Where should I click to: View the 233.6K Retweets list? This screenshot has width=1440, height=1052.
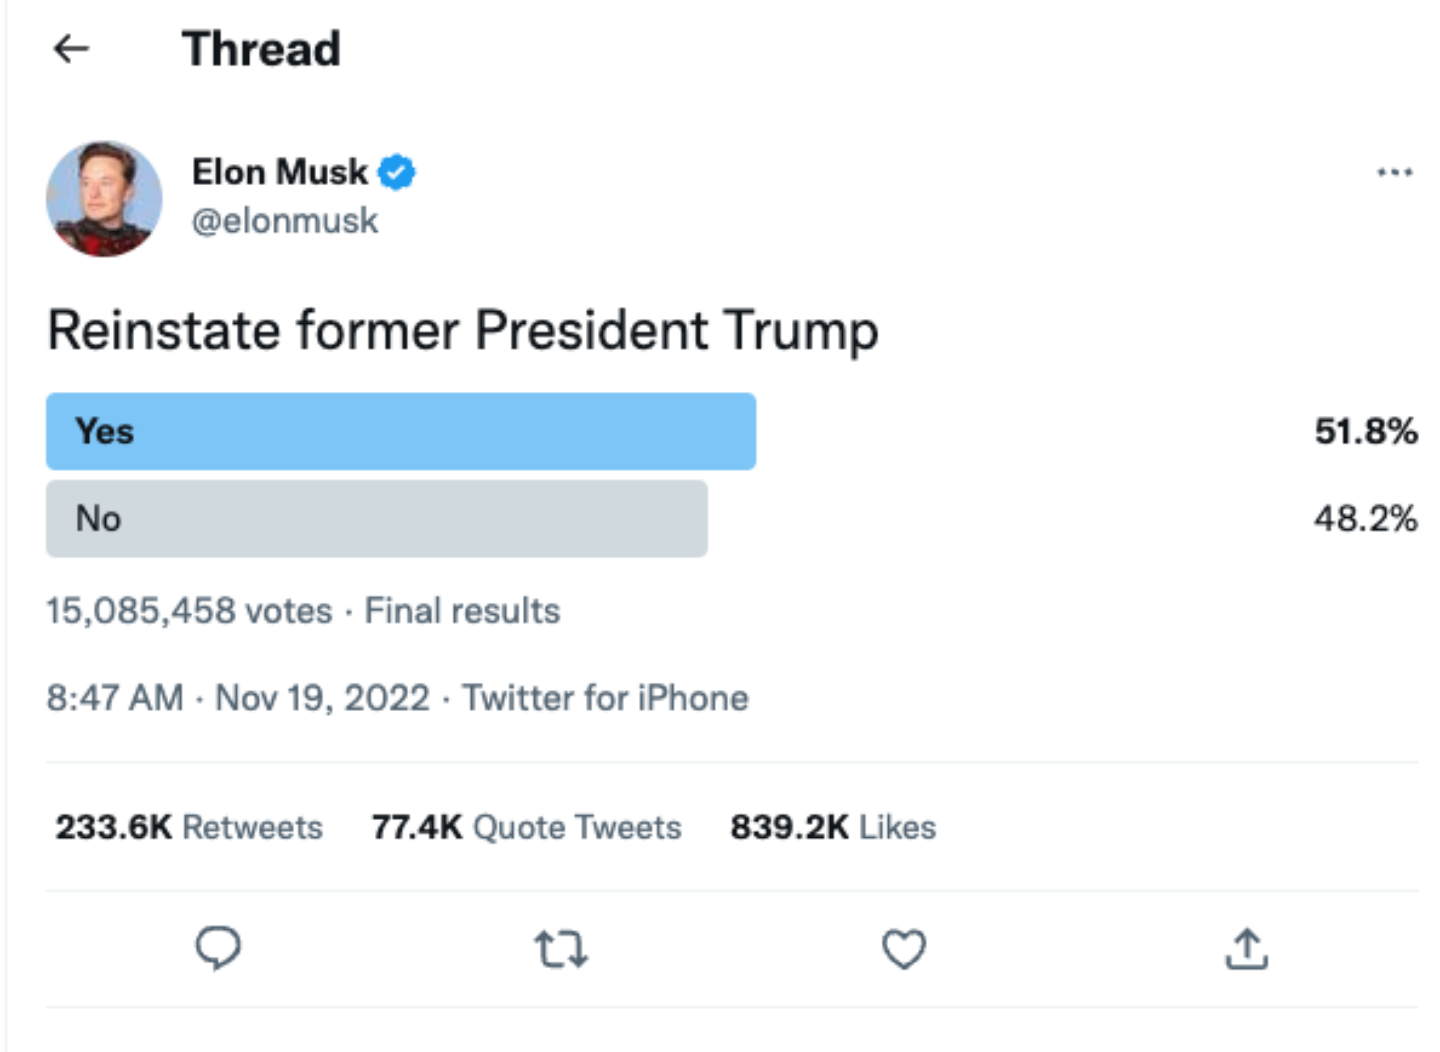point(189,827)
